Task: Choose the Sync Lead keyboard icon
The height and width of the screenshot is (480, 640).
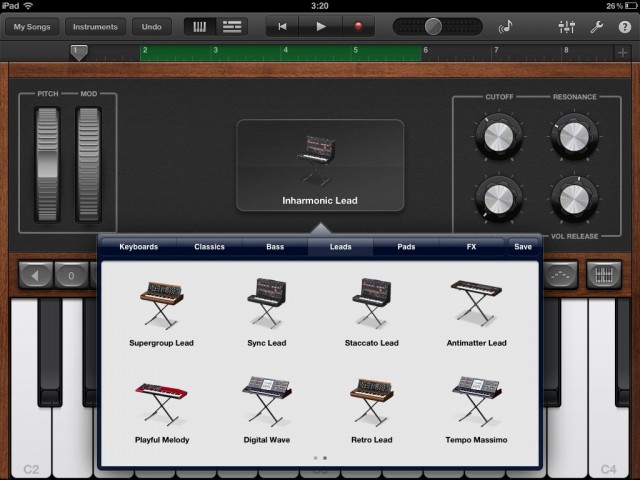Action: [x=266, y=303]
